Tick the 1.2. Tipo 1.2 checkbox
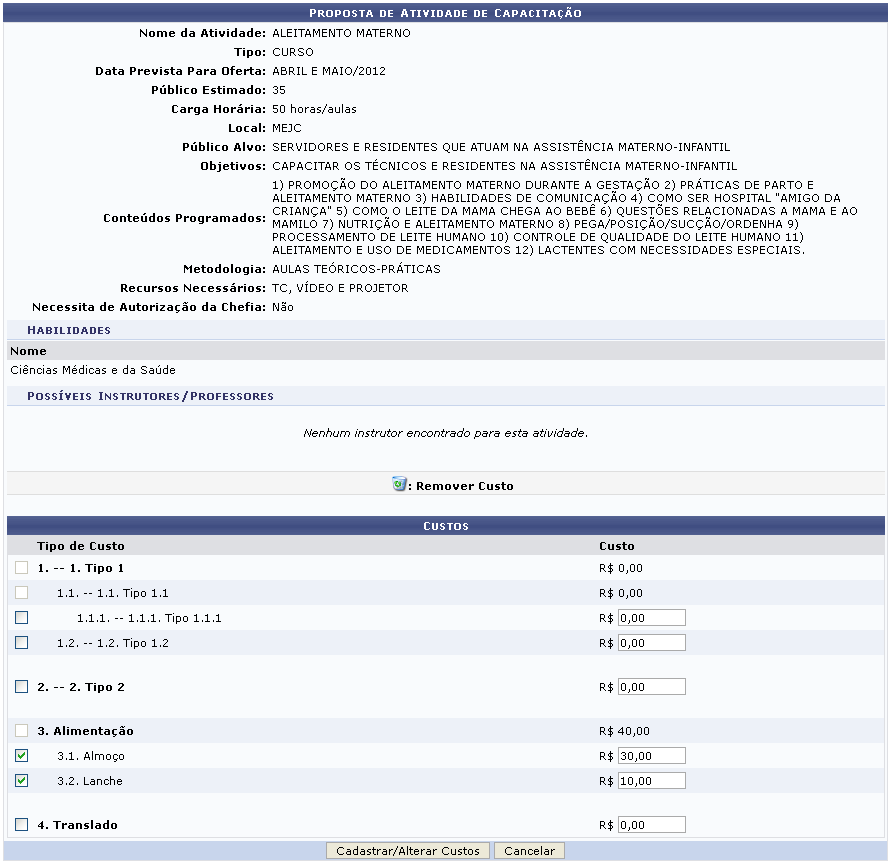 click(22, 643)
